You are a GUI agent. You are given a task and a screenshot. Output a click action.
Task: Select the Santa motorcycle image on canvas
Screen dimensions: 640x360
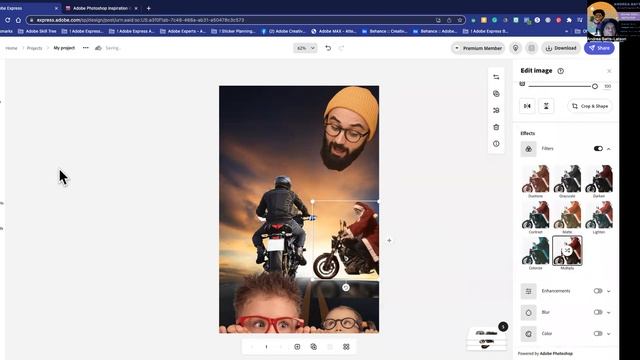pos(346,241)
